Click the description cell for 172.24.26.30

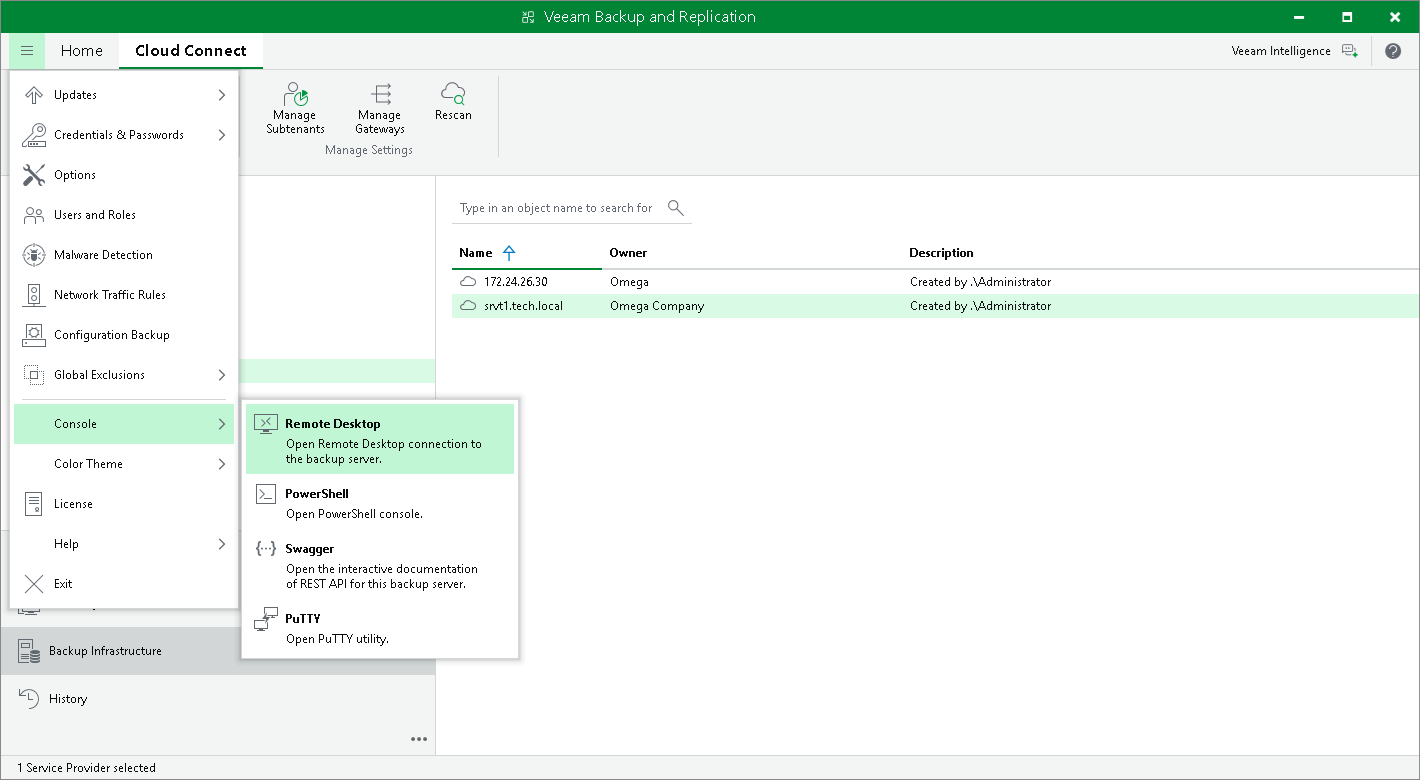(980, 282)
